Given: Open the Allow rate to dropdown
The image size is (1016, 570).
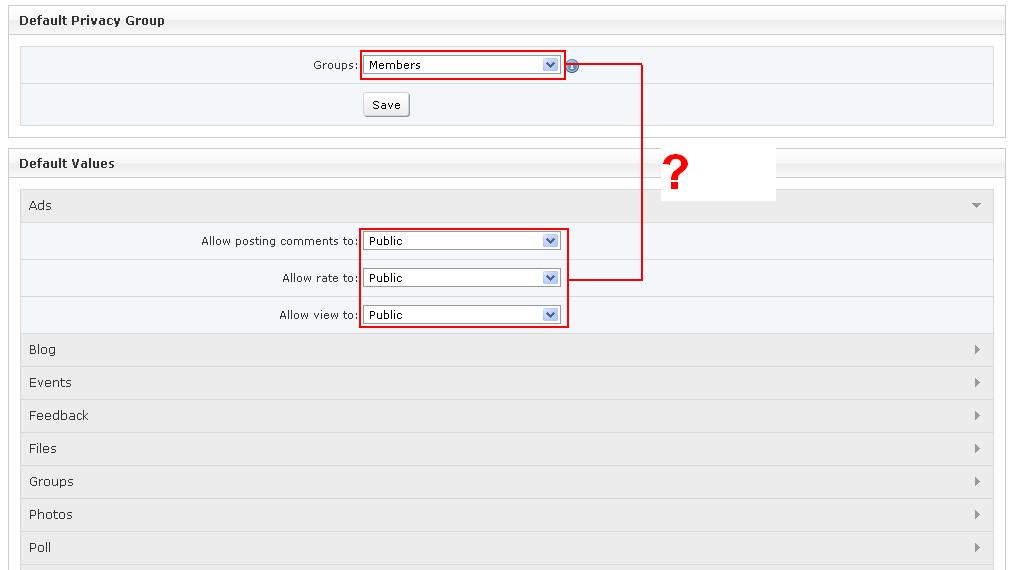Looking at the screenshot, I should (461, 278).
